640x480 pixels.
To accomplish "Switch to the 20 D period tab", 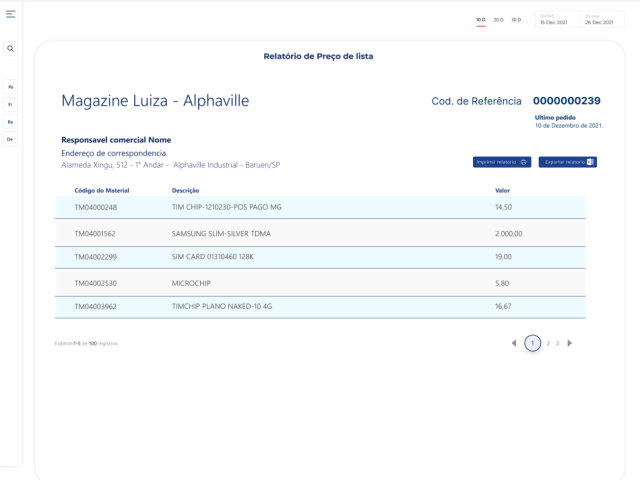I will pos(498,20).
